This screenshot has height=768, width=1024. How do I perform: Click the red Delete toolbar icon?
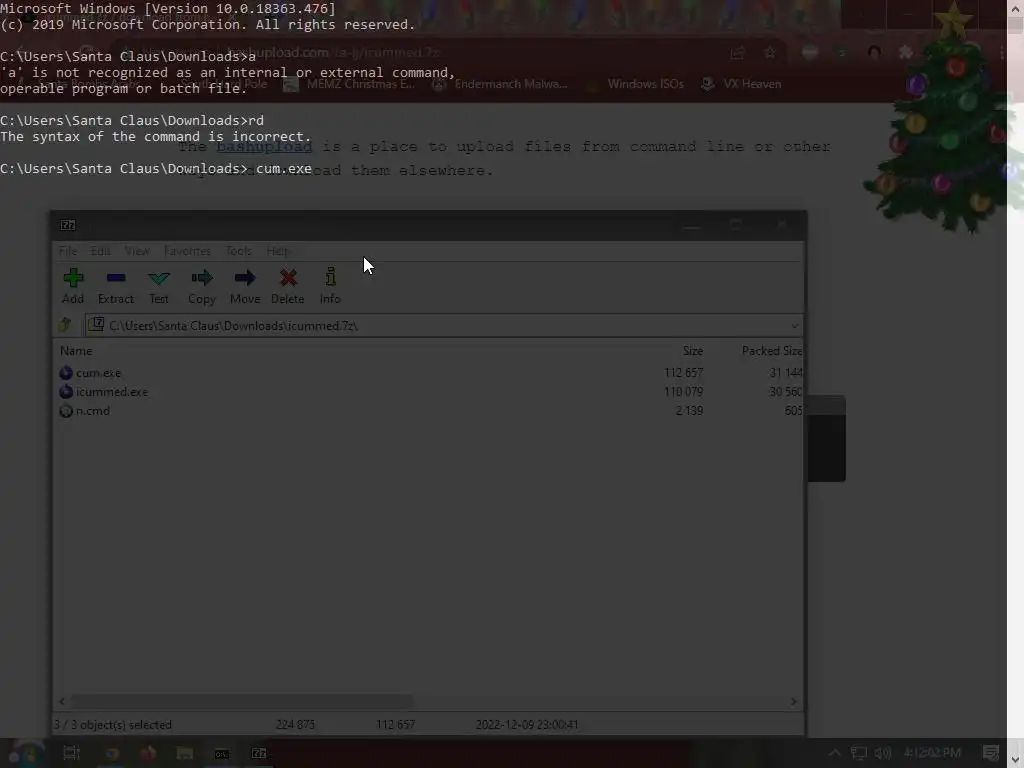tap(287, 286)
